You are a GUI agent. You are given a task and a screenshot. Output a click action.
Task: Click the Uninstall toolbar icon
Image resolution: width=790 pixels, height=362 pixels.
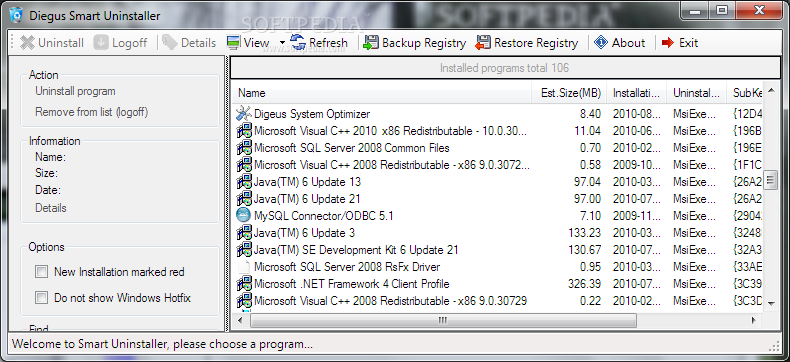tap(27, 43)
